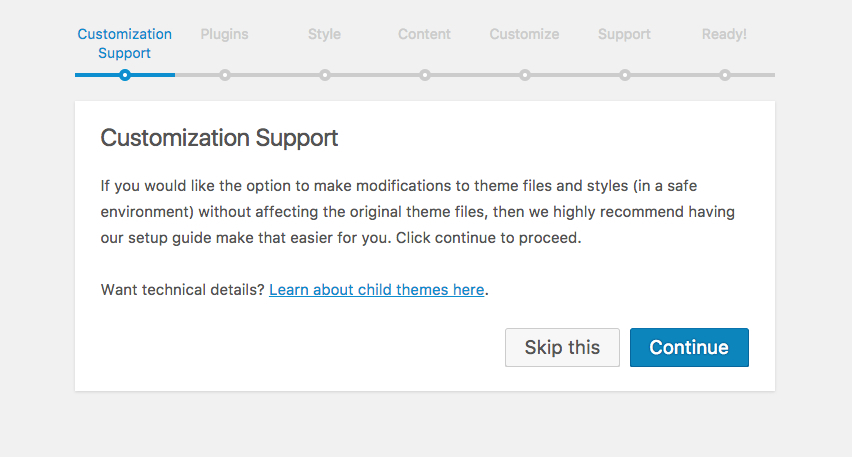Select the step dot under Ready!
This screenshot has height=457, width=852.
(x=725, y=75)
